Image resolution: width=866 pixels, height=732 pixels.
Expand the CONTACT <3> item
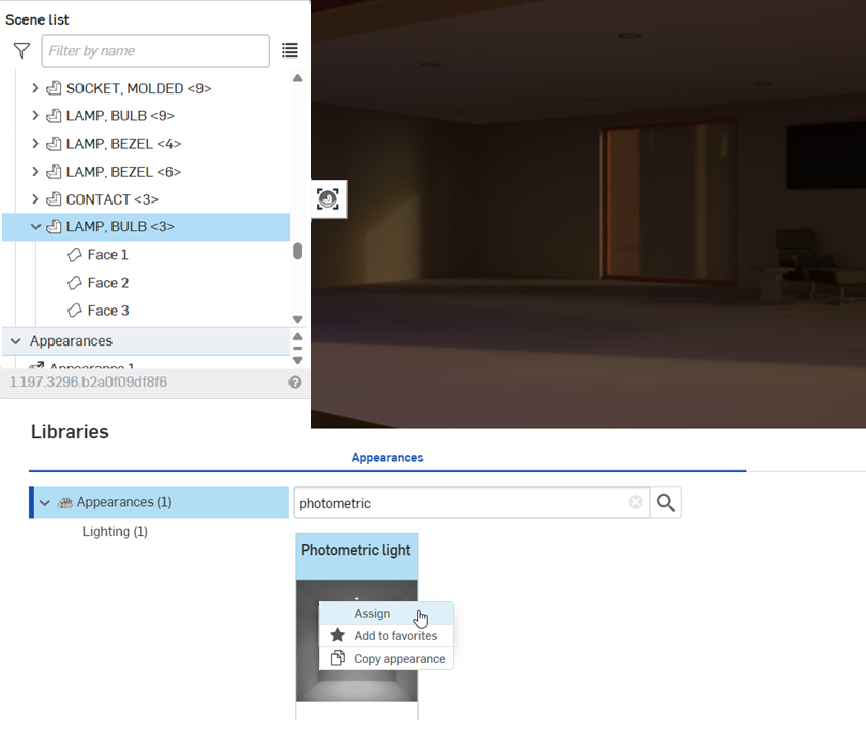(x=36, y=199)
